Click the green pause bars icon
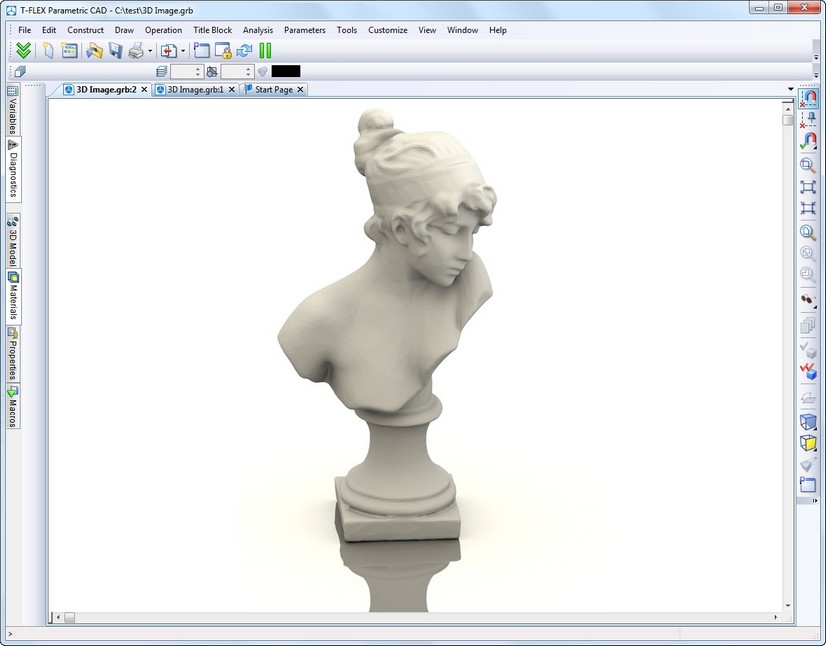Viewport: 826px width, 646px height. [x=265, y=50]
